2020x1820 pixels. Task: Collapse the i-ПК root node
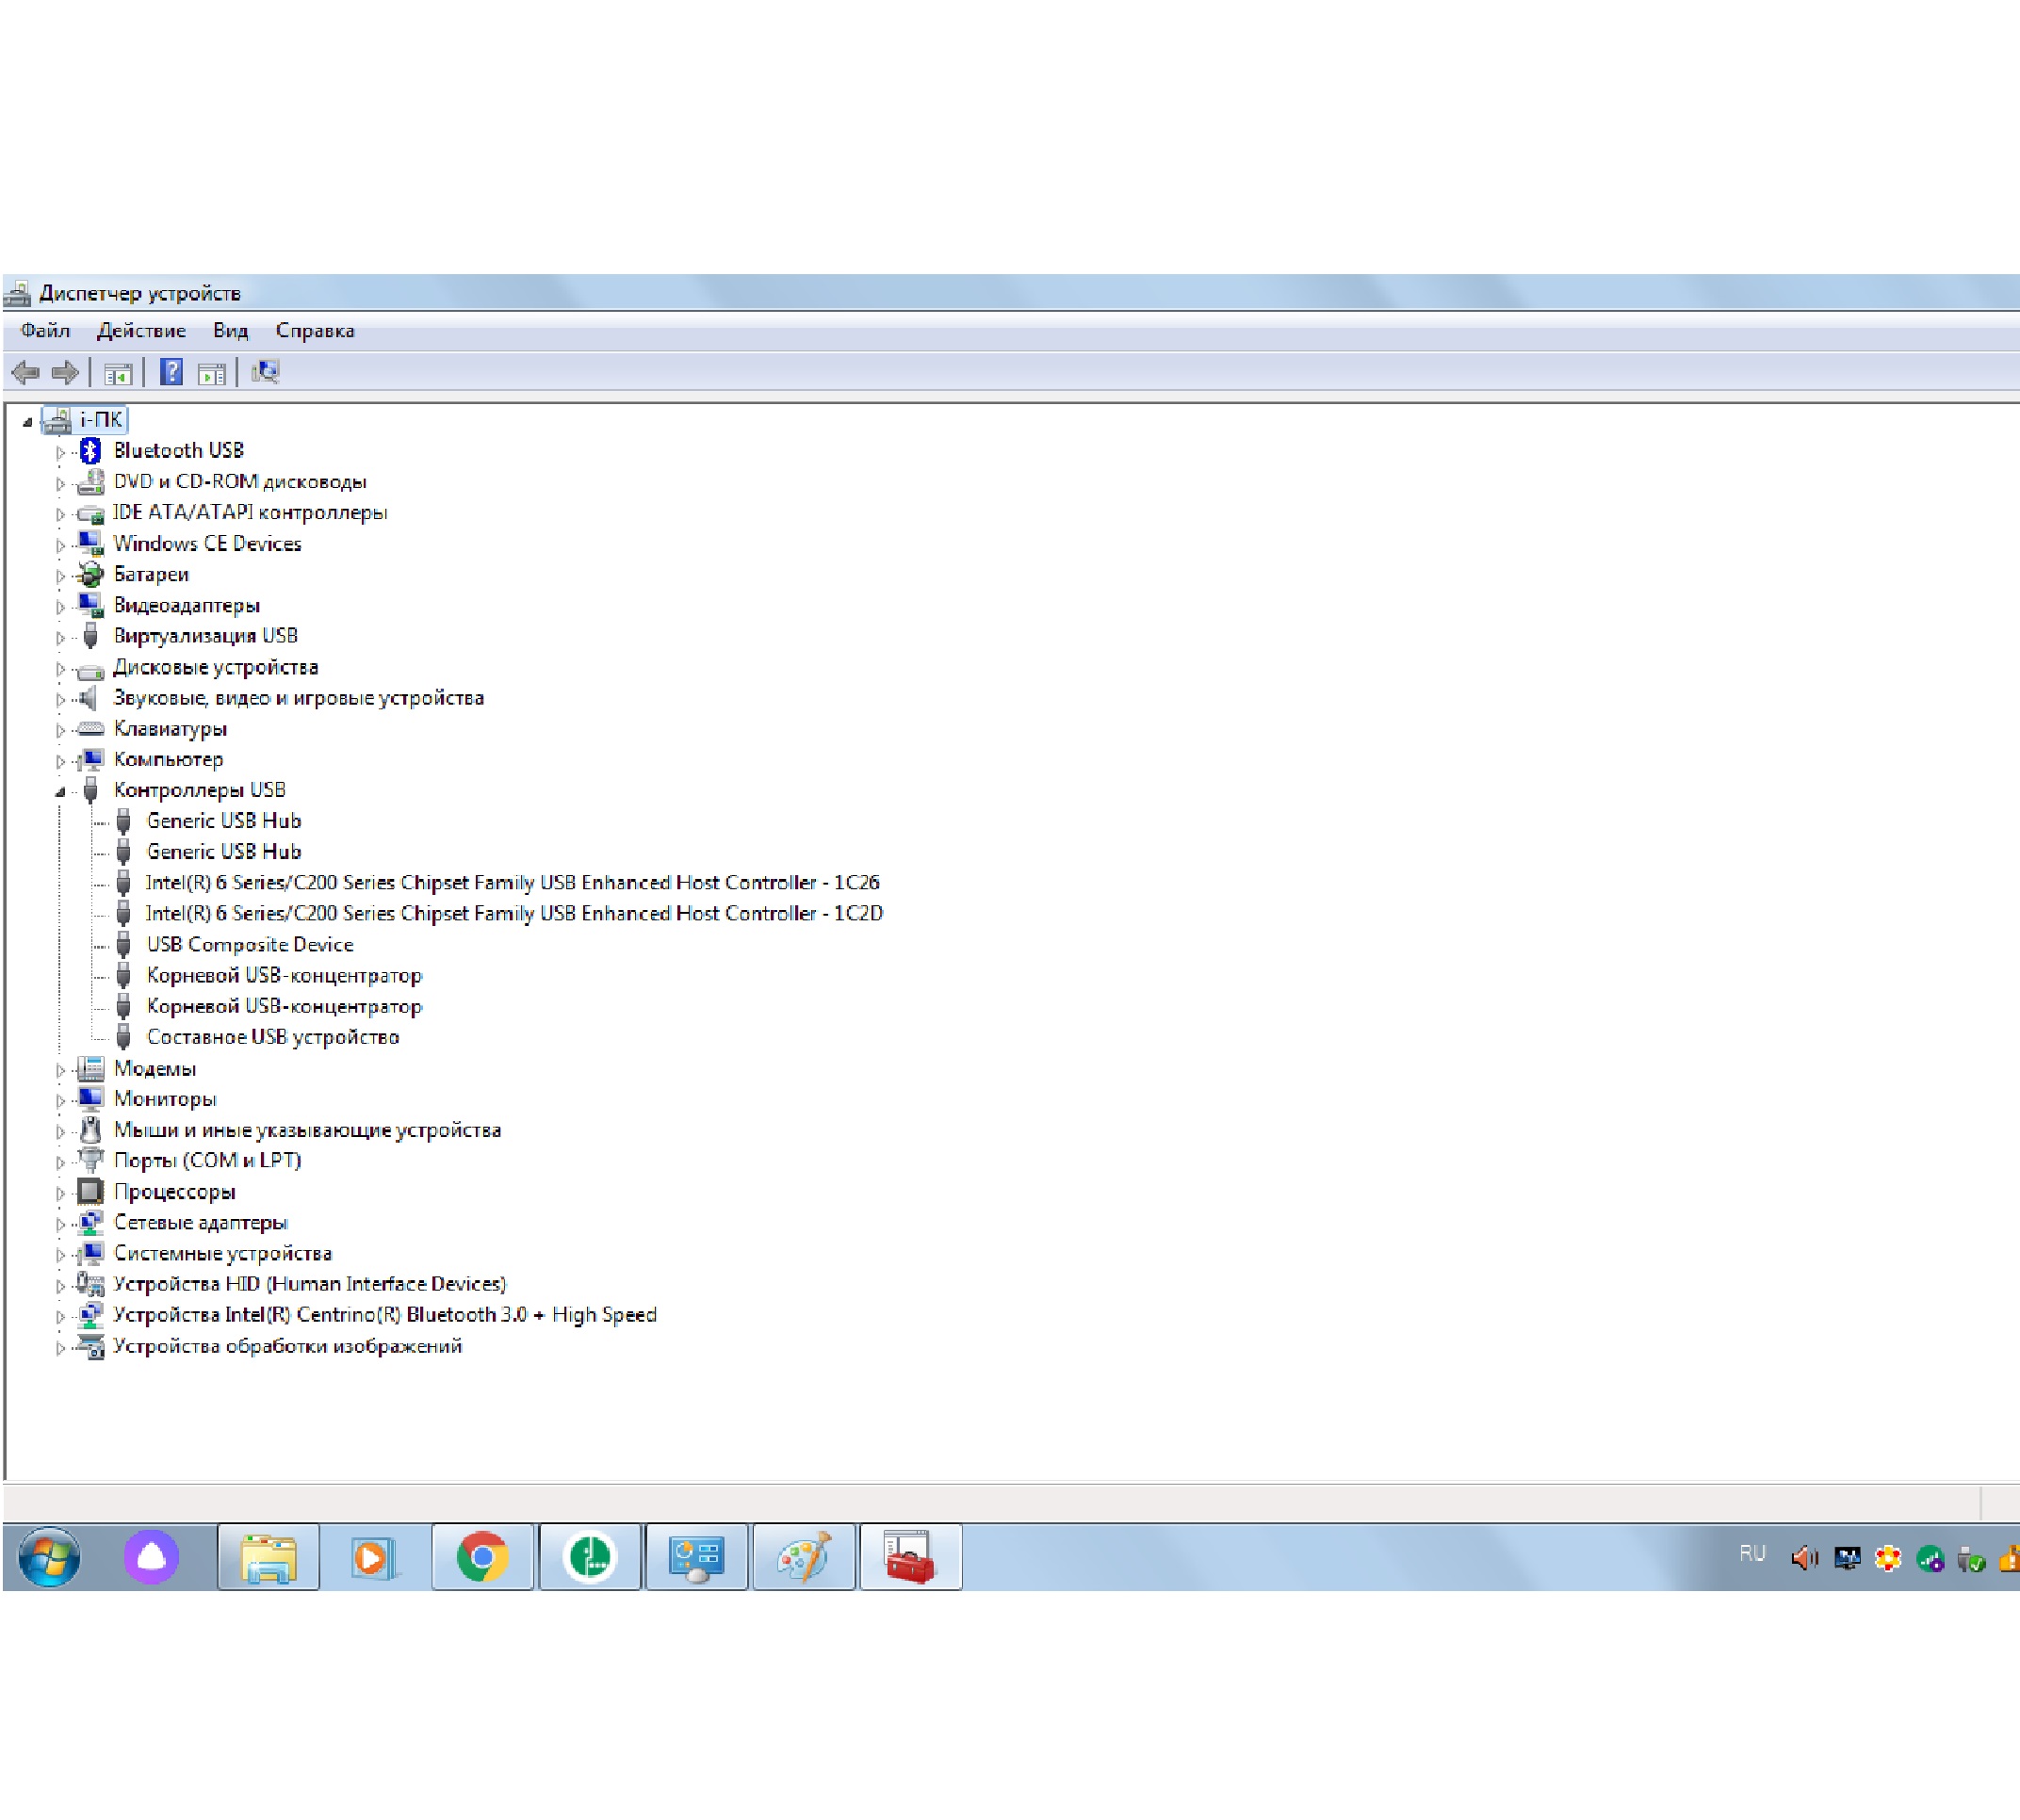tap(27, 422)
